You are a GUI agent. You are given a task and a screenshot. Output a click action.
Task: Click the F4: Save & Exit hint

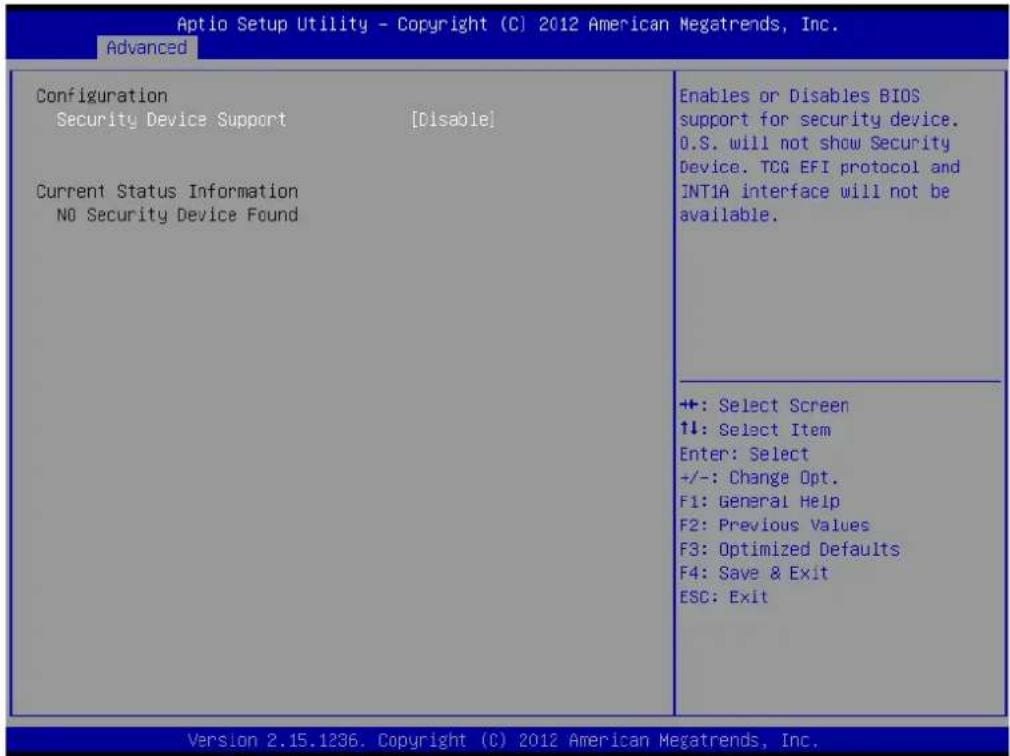[754, 573]
